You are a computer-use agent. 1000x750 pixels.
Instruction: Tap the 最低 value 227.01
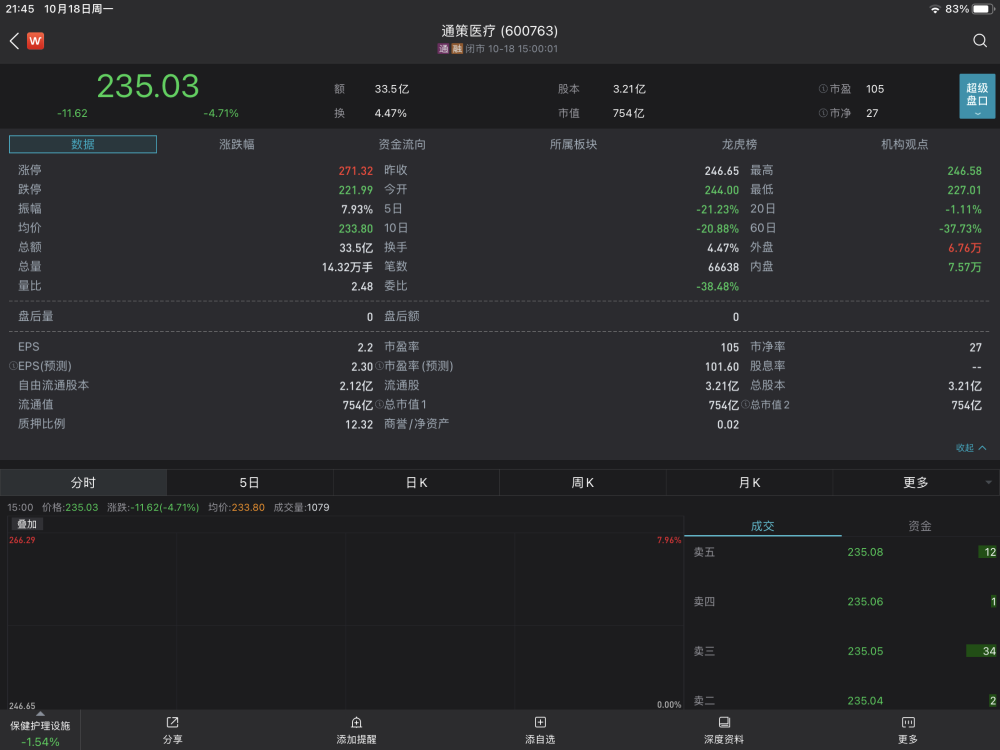tap(964, 190)
